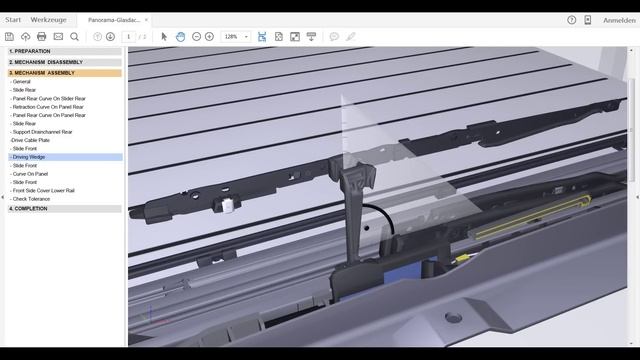The width and height of the screenshot is (640, 360).
Task: Open Front Side Cover Lower Rail
Action: (x=43, y=191)
